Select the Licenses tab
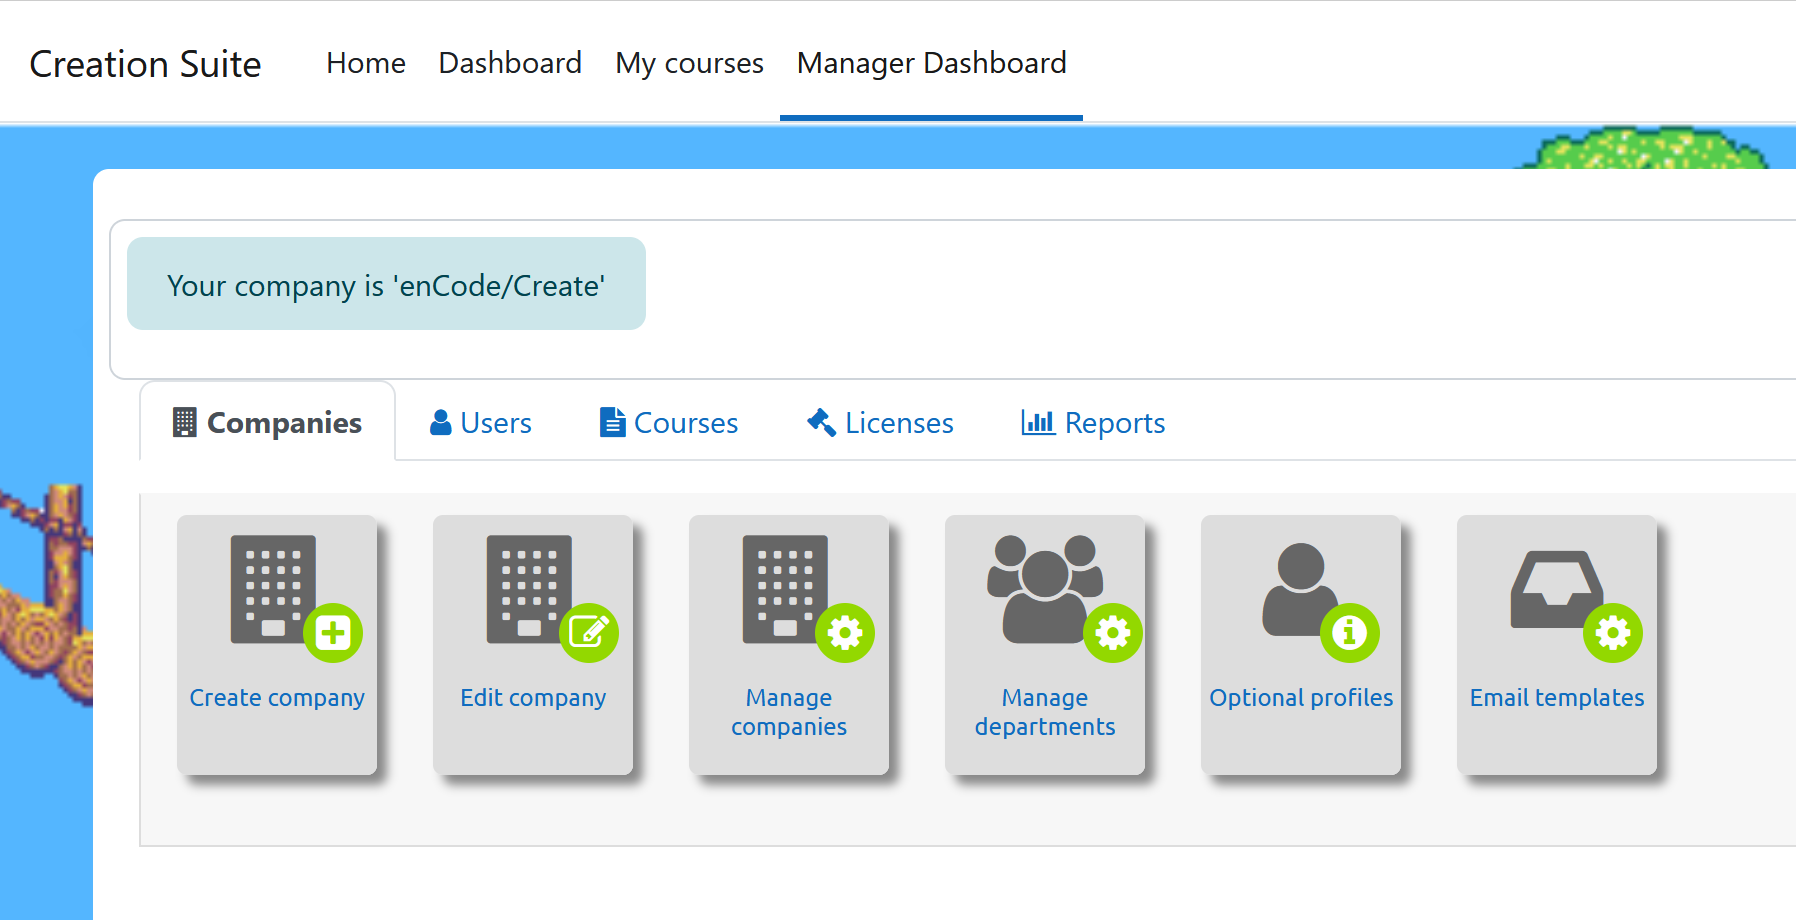The height and width of the screenshot is (920, 1796). (x=879, y=422)
